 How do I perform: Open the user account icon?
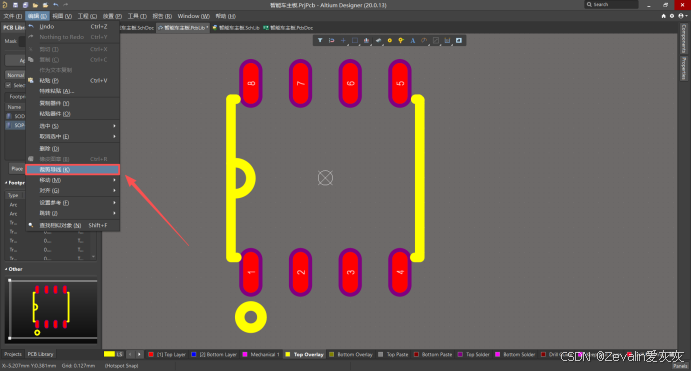[681, 16]
